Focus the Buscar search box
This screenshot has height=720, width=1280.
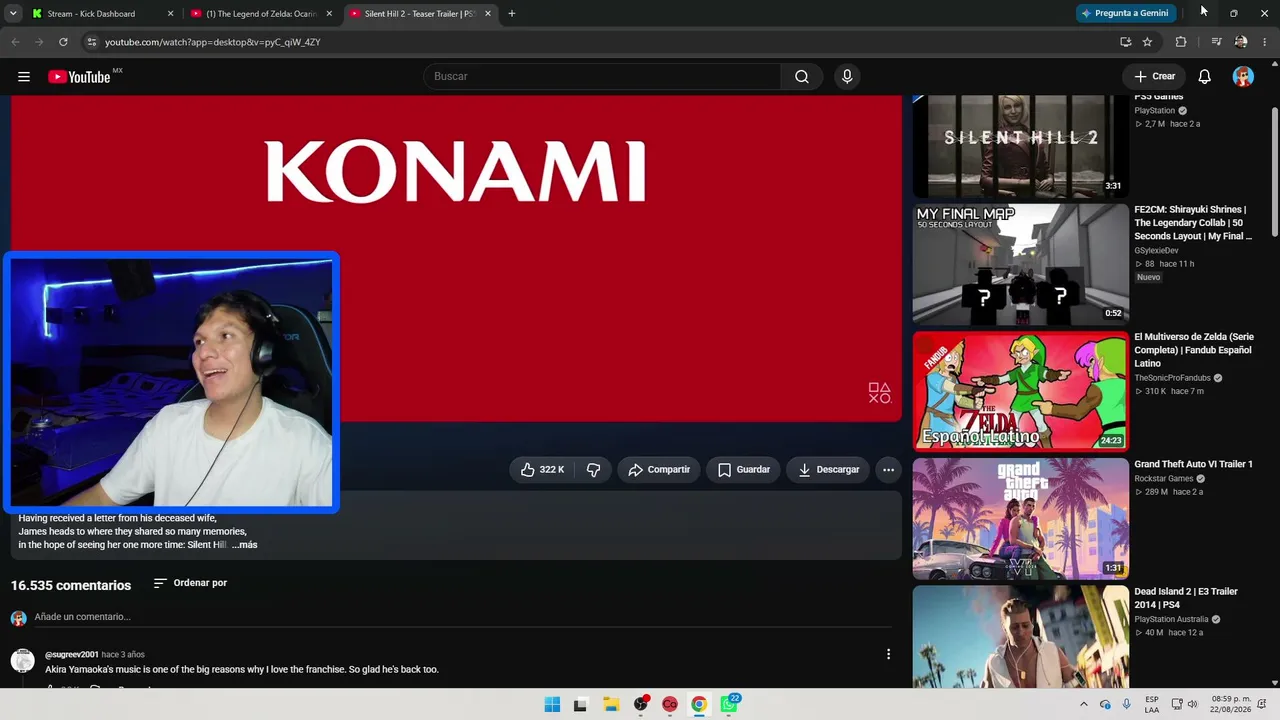[602, 77]
